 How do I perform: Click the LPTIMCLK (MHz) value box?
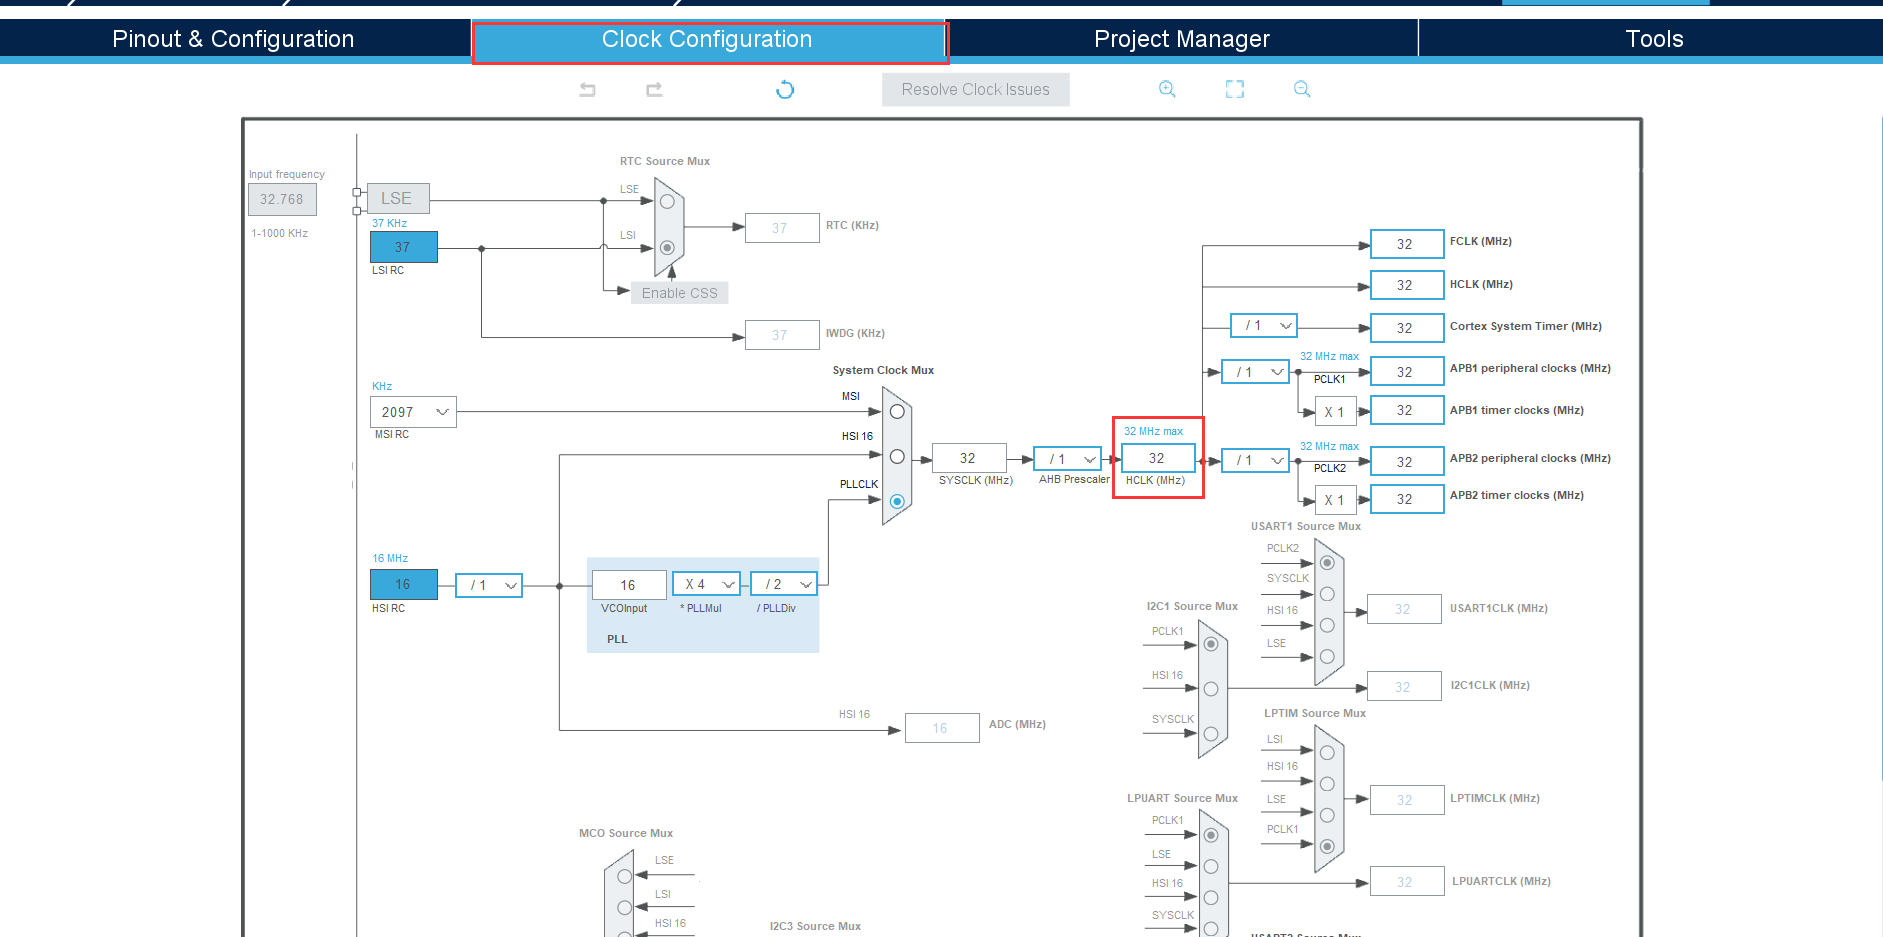pyautogui.click(x=1407, y=800)
